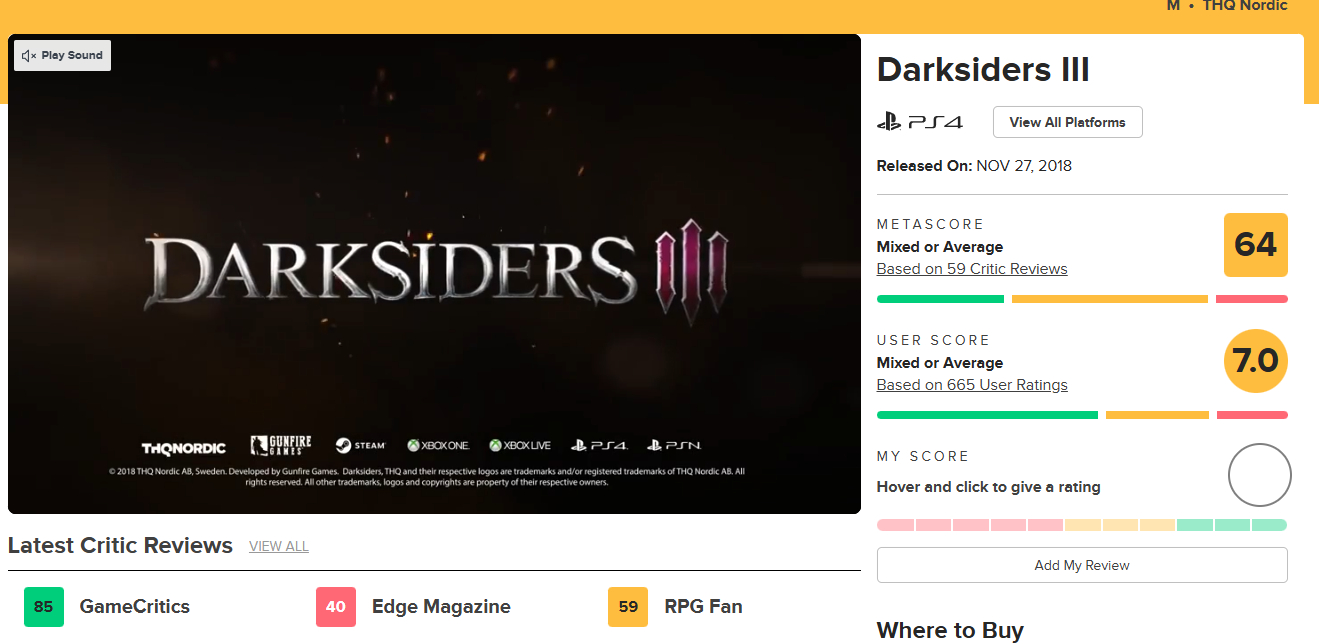Screen dimensions: 1319x644
Task: Open the GameCritics review
Action: click(x=134, y=607)
